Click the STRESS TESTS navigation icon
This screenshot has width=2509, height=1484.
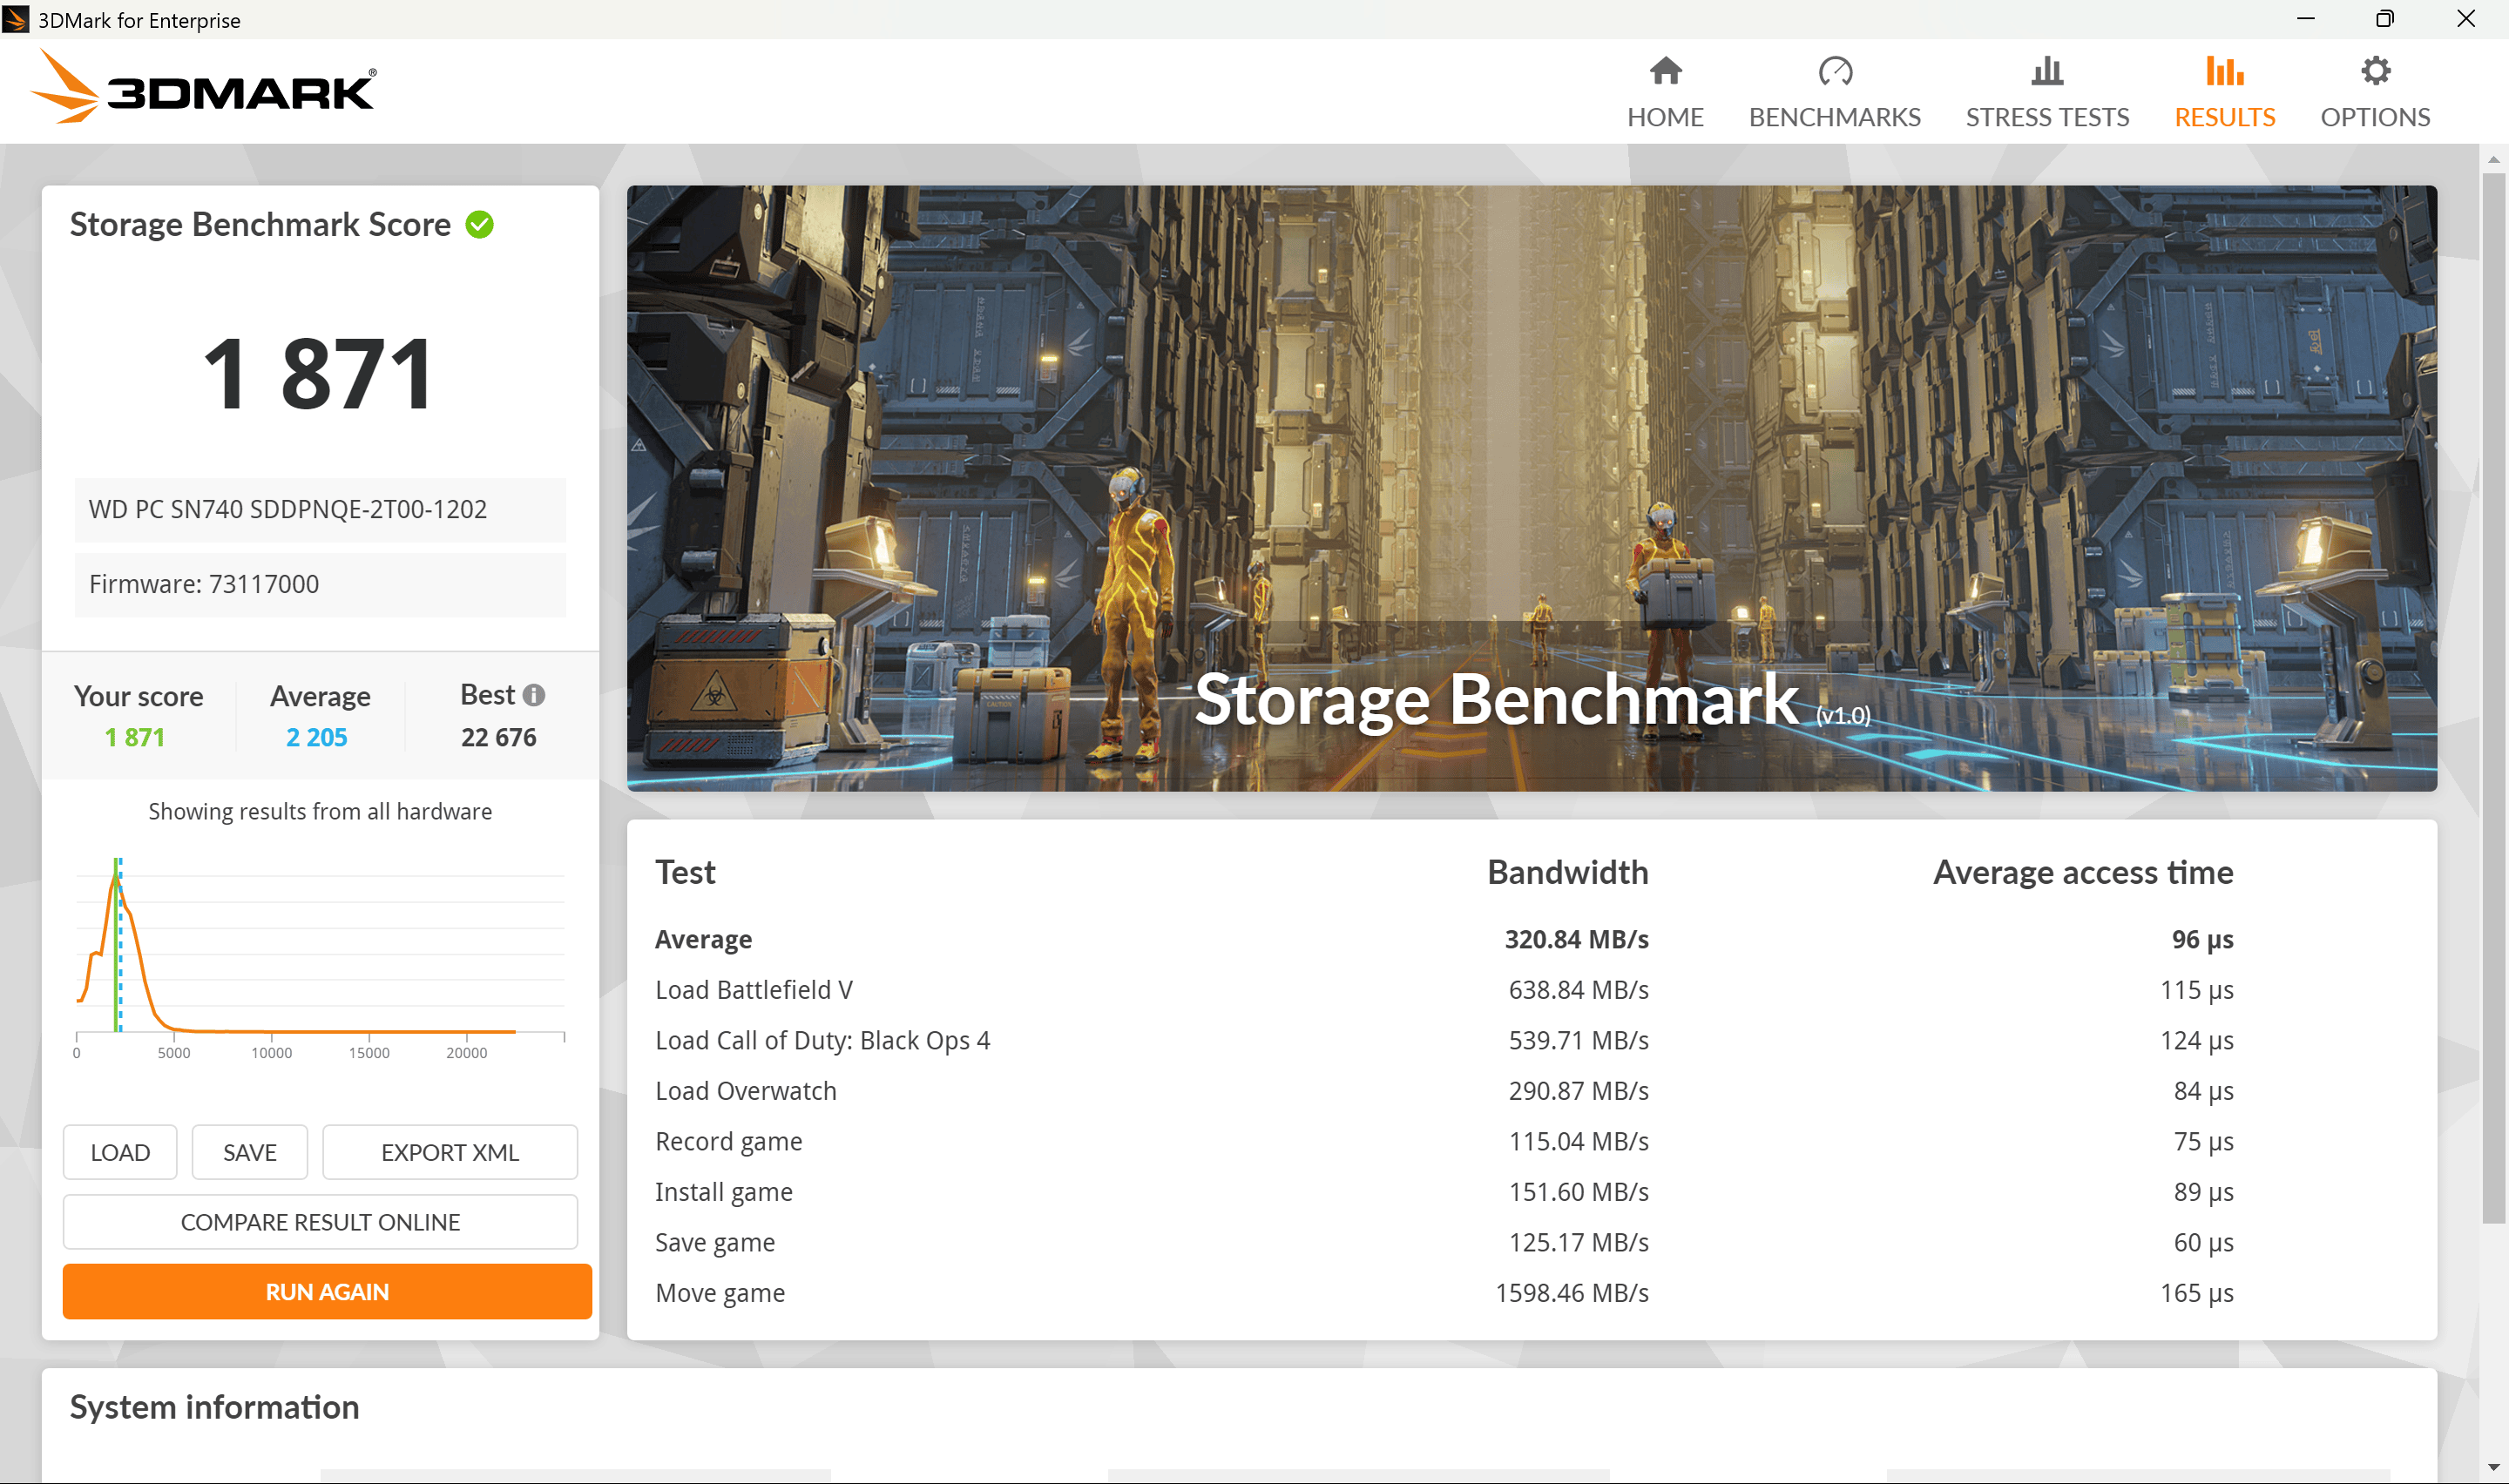click(x=2048, y=71)
